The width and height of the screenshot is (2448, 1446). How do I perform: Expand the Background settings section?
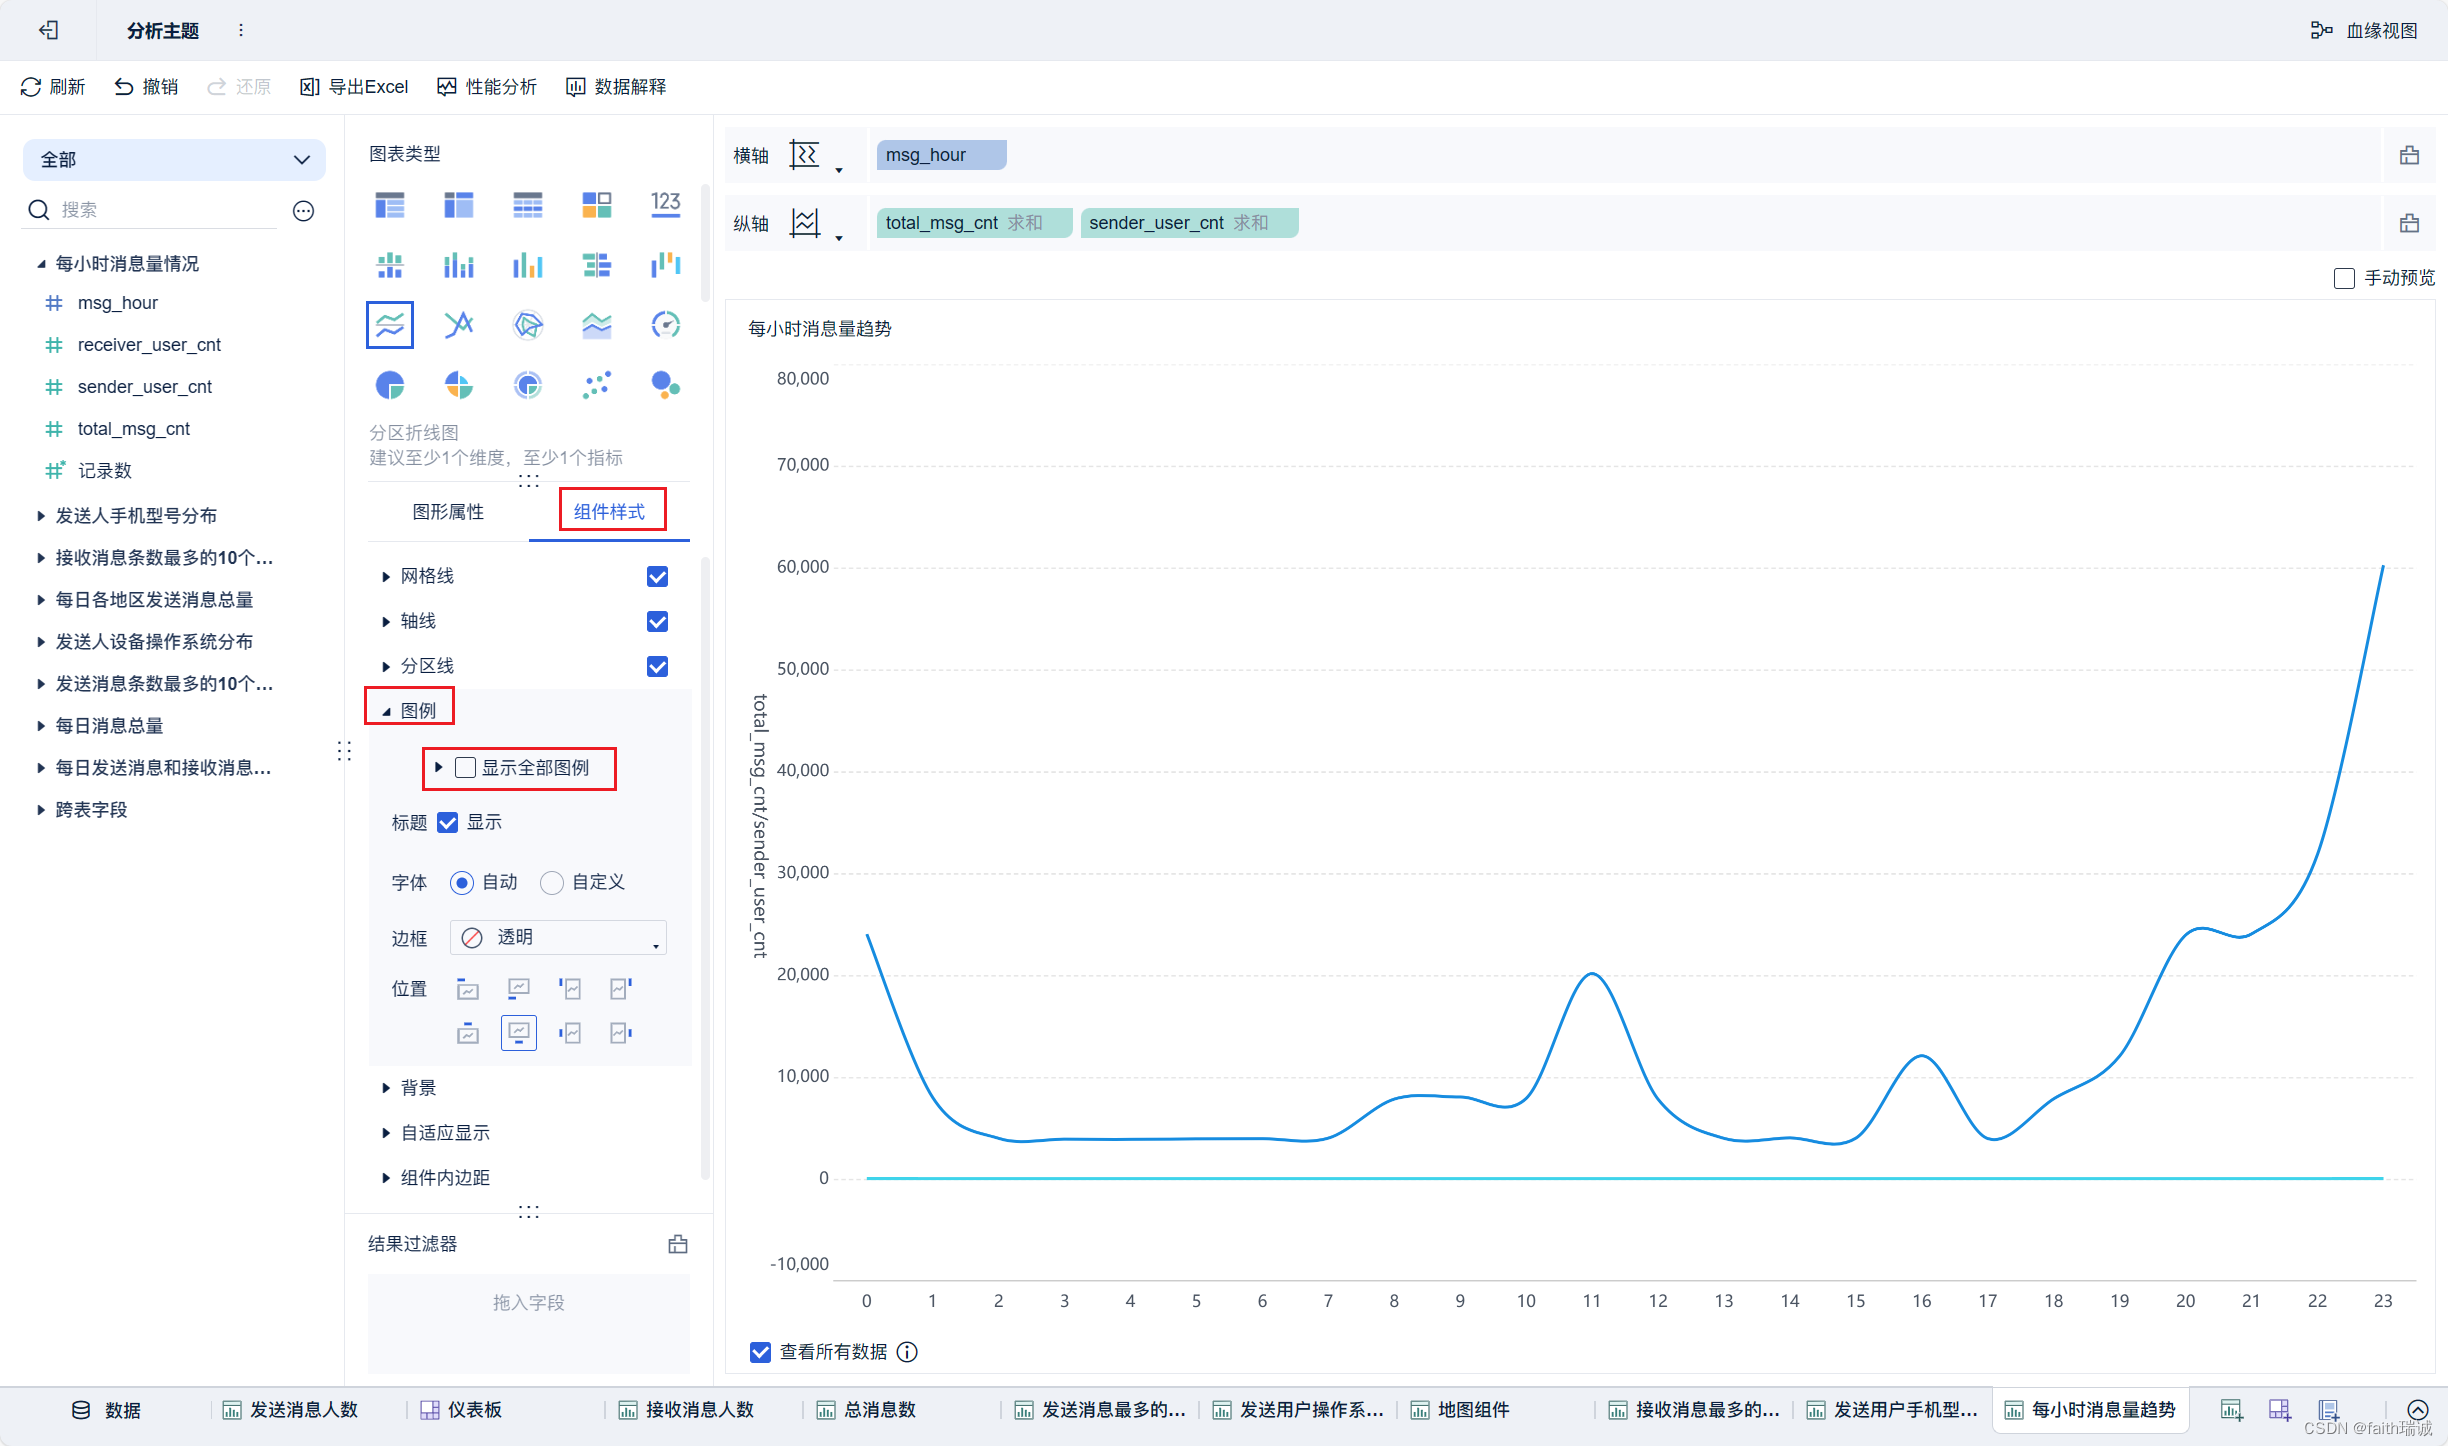coord(418,1088)
